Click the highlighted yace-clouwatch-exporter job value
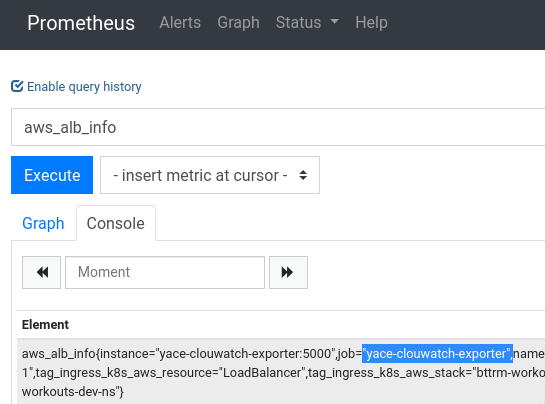Image resolution: width=545 pixels, height=404 pixels. click(437, 354)
